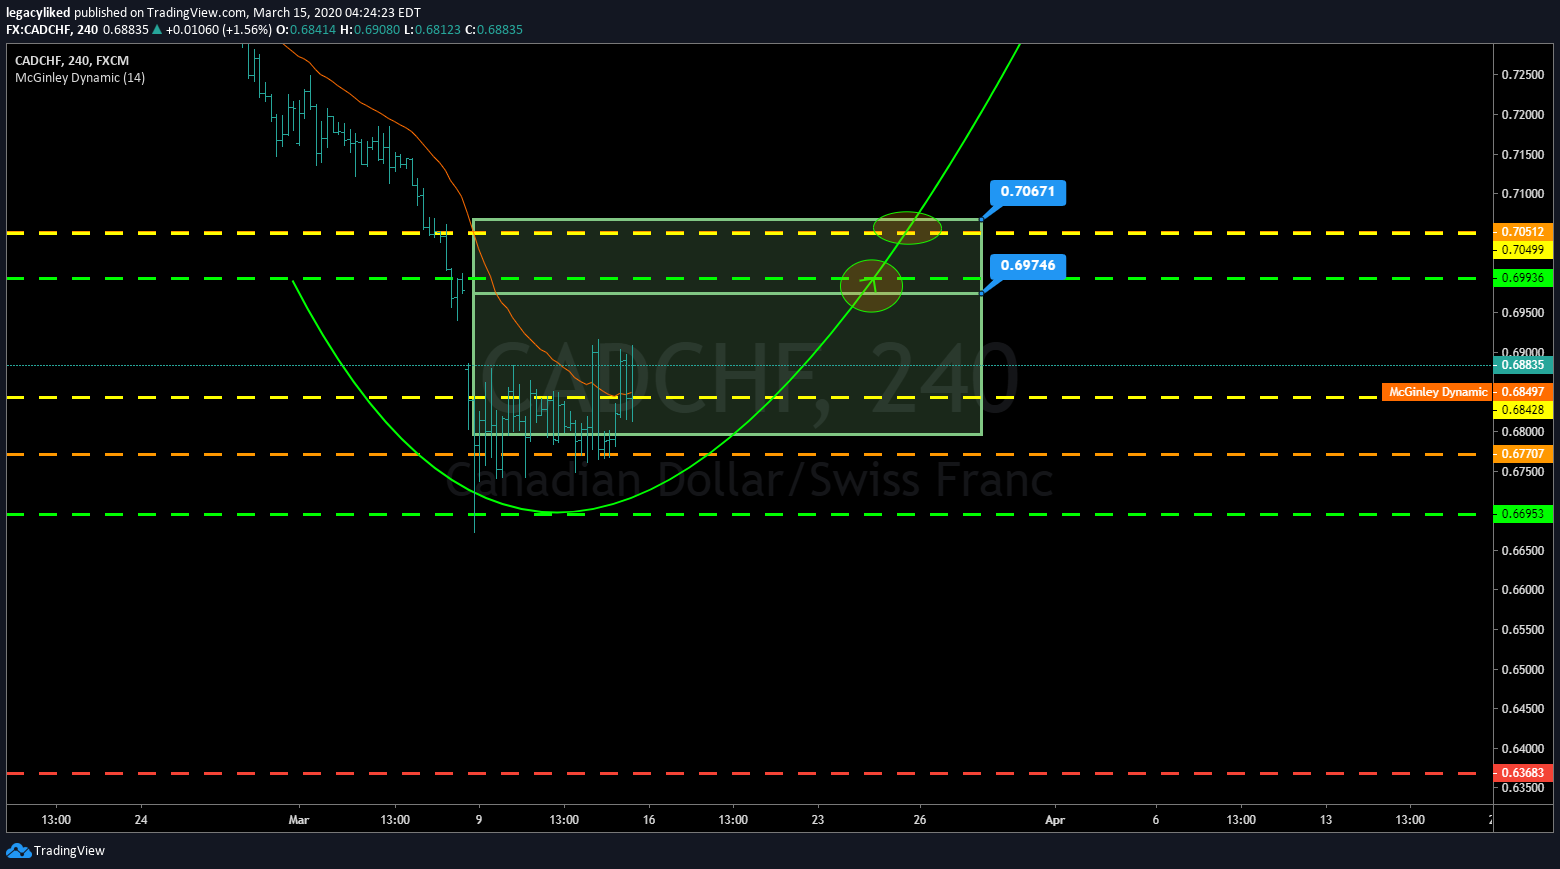Click the Mar label on time axis
Viewport: 1560px width, 869px height.
(299, 820)
